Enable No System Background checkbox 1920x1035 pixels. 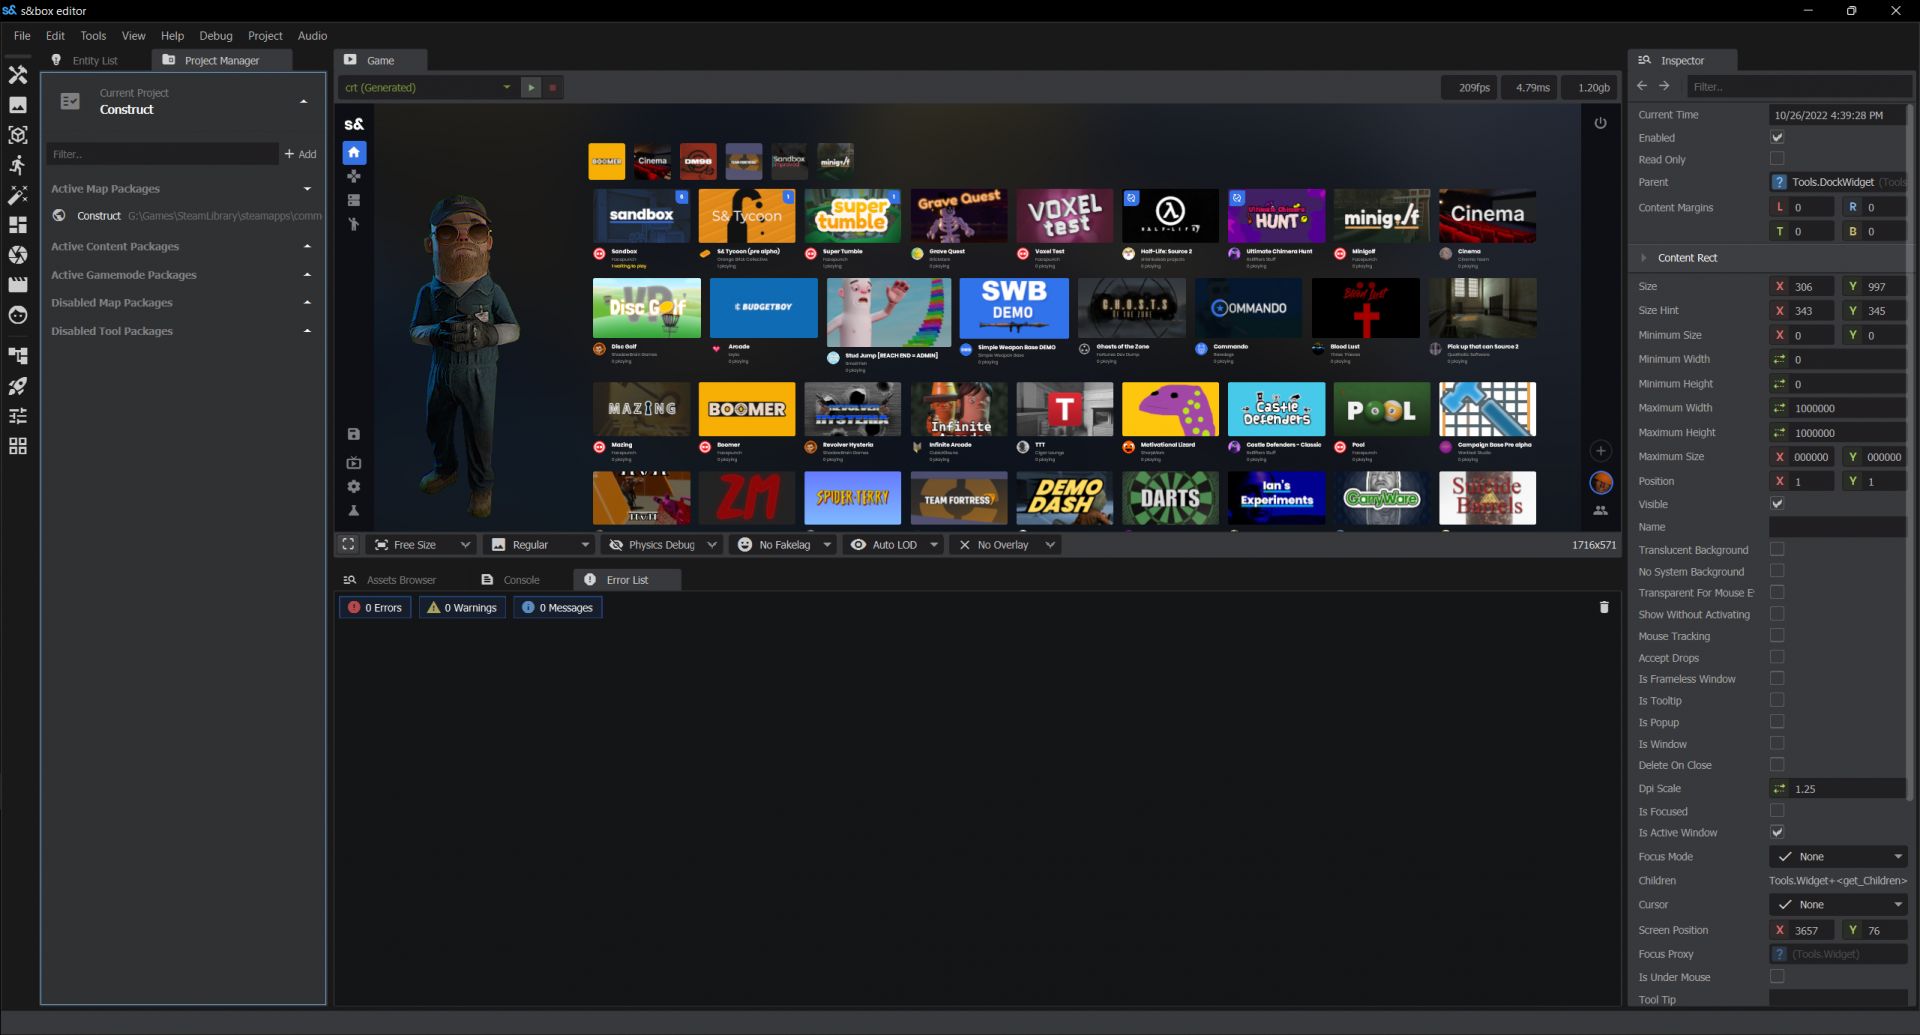1777,571
